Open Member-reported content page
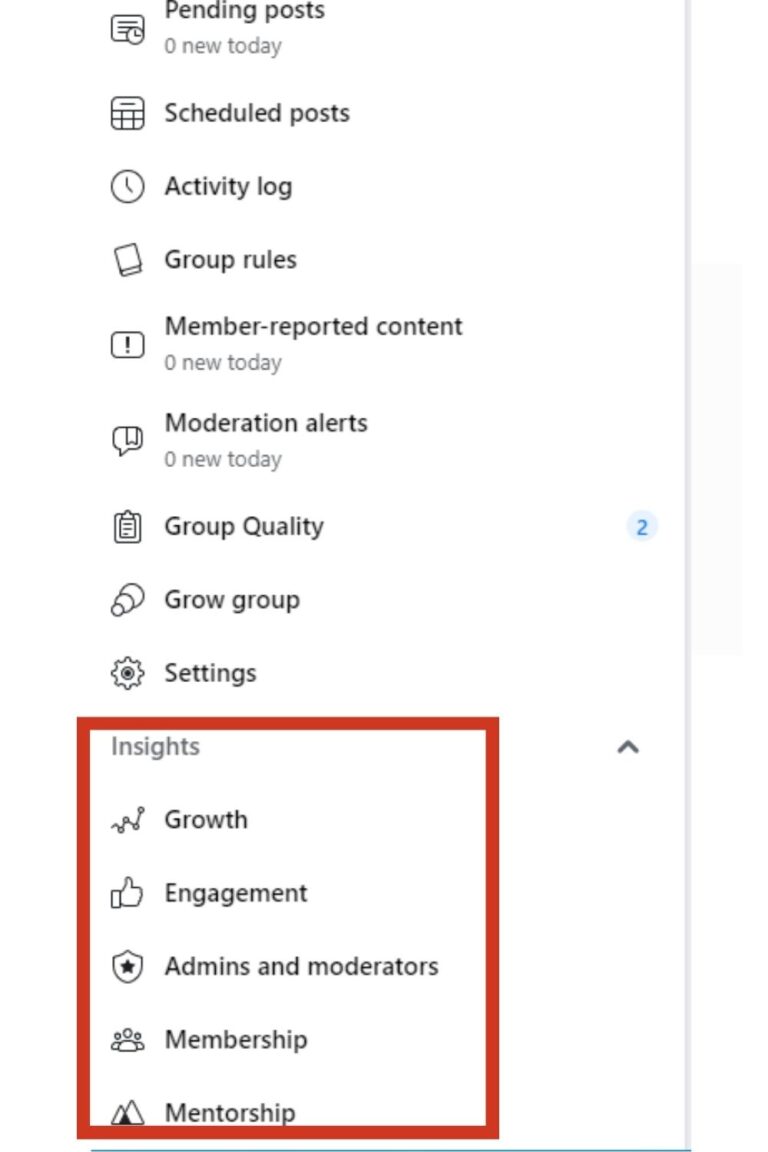 [x=313, y=326]
